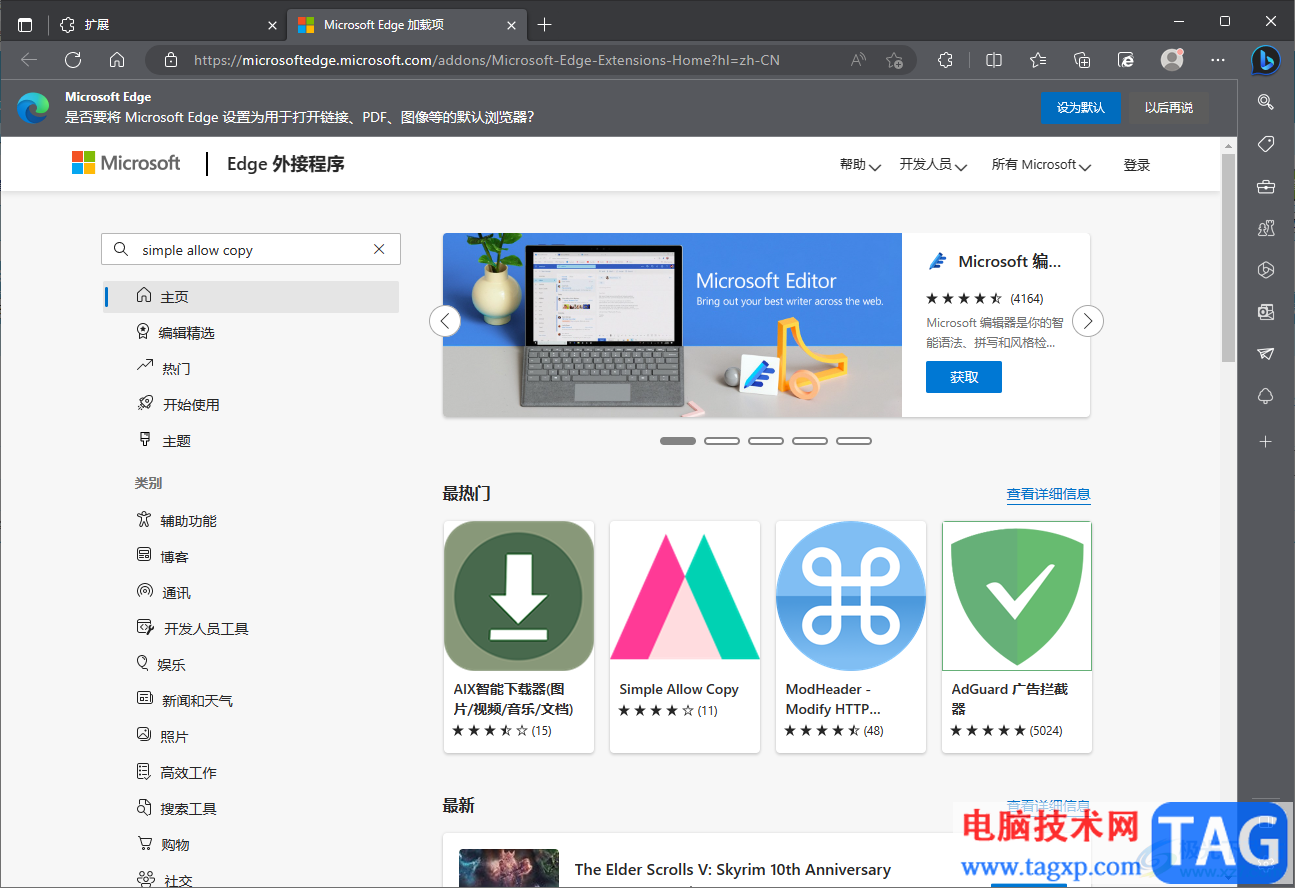Screen dimensions: 1295x888
Task: Open sidebar shopping tag icon
Action: pyautogui.click(x=1265, y=144)
